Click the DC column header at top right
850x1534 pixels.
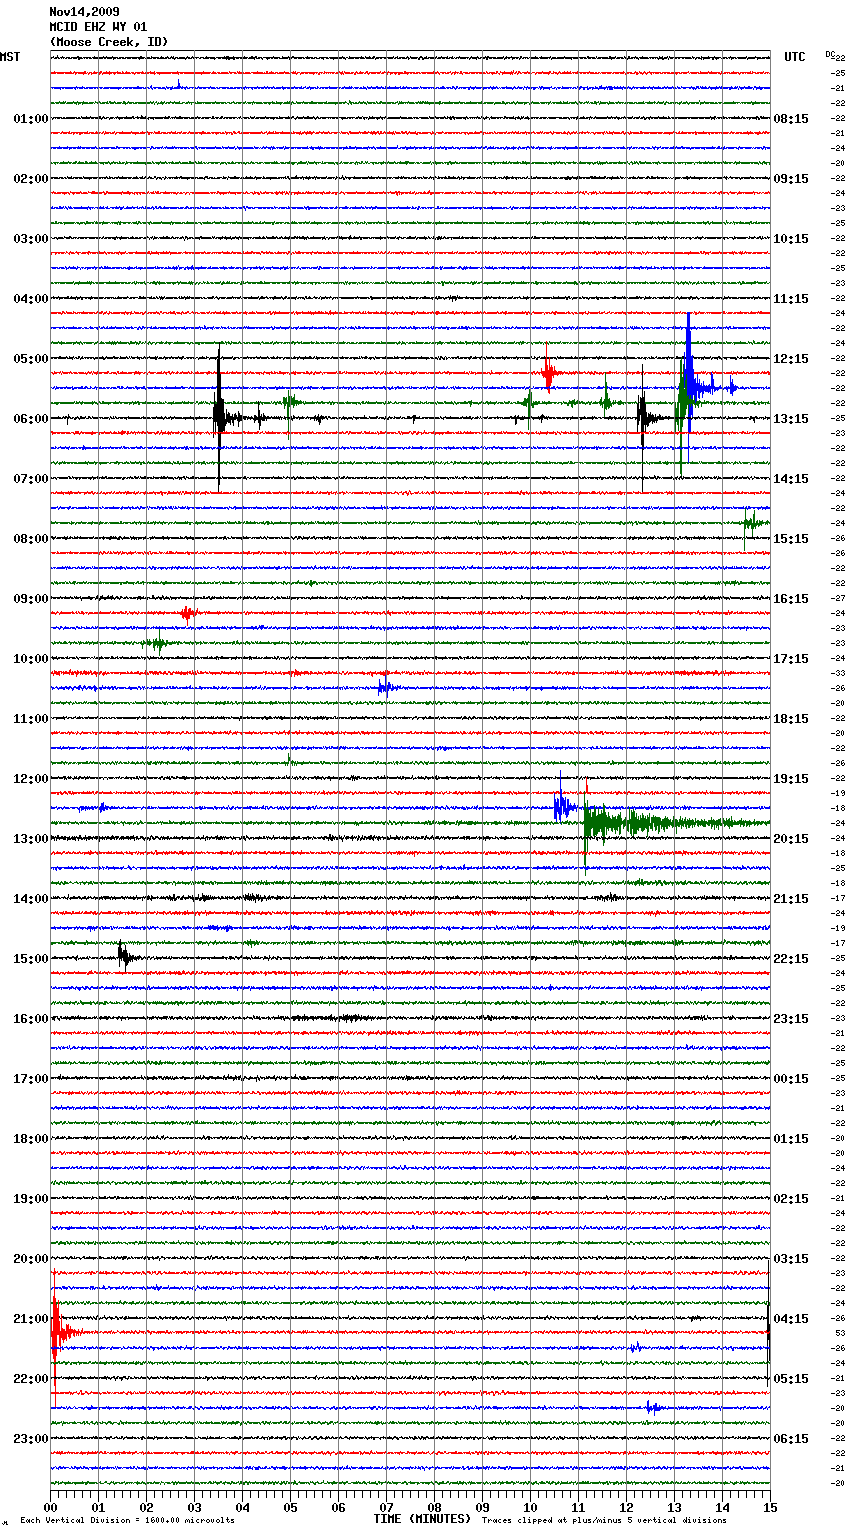(x=830, y=54)
